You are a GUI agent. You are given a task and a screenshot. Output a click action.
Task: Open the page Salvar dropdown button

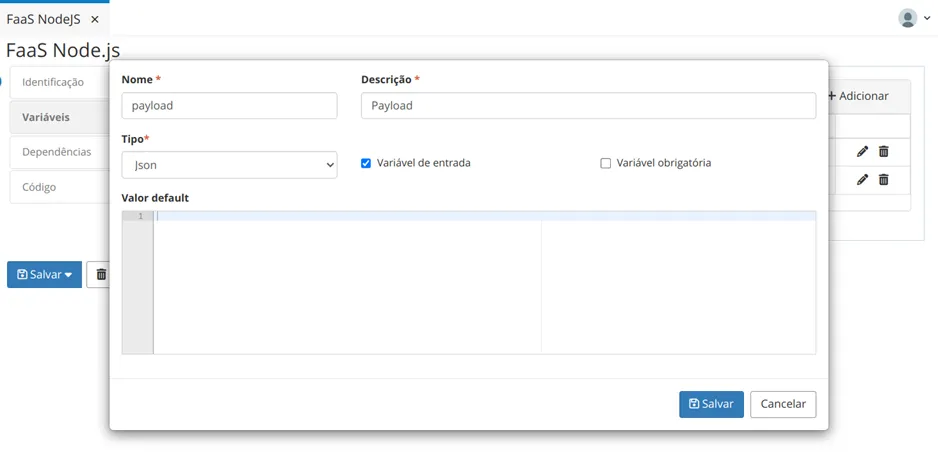pyautogui.click(x=44, y=274)
